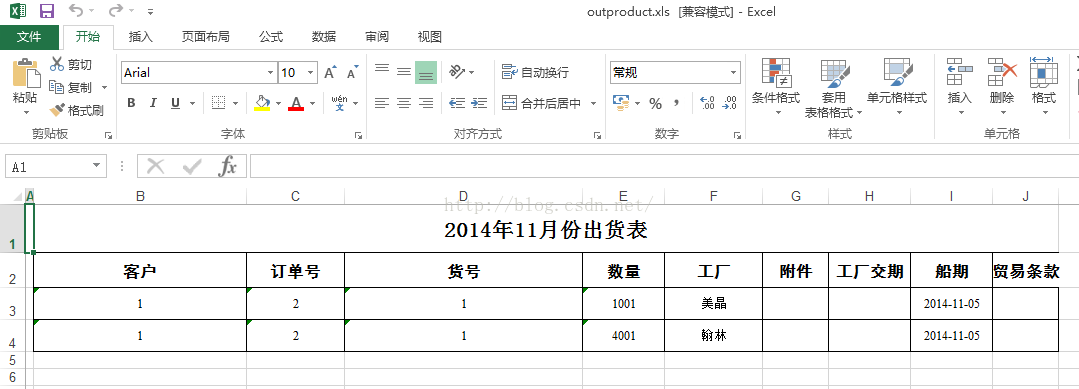Click Merge and Center 合并后居中
1079x389 pixels.
[x=542, y=103]
